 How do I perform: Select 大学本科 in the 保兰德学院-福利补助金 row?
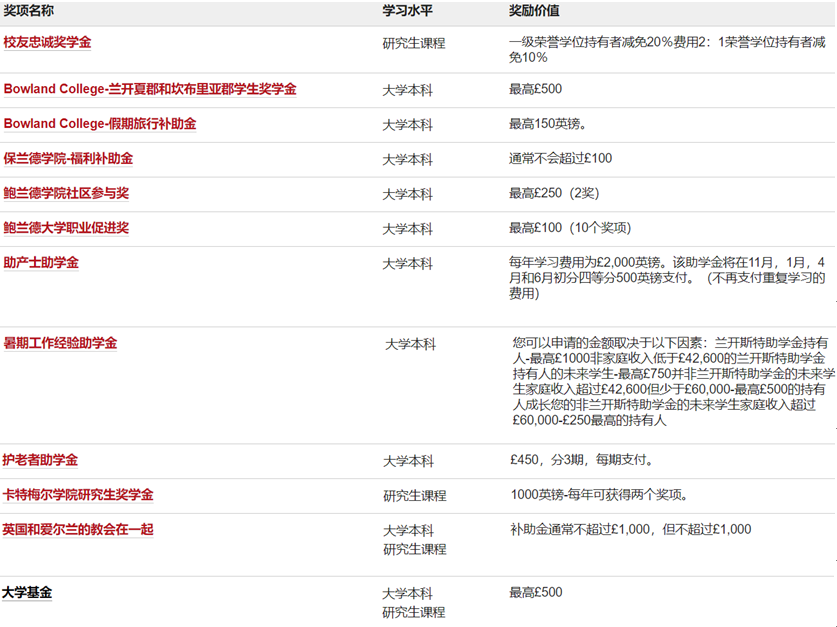407,160
